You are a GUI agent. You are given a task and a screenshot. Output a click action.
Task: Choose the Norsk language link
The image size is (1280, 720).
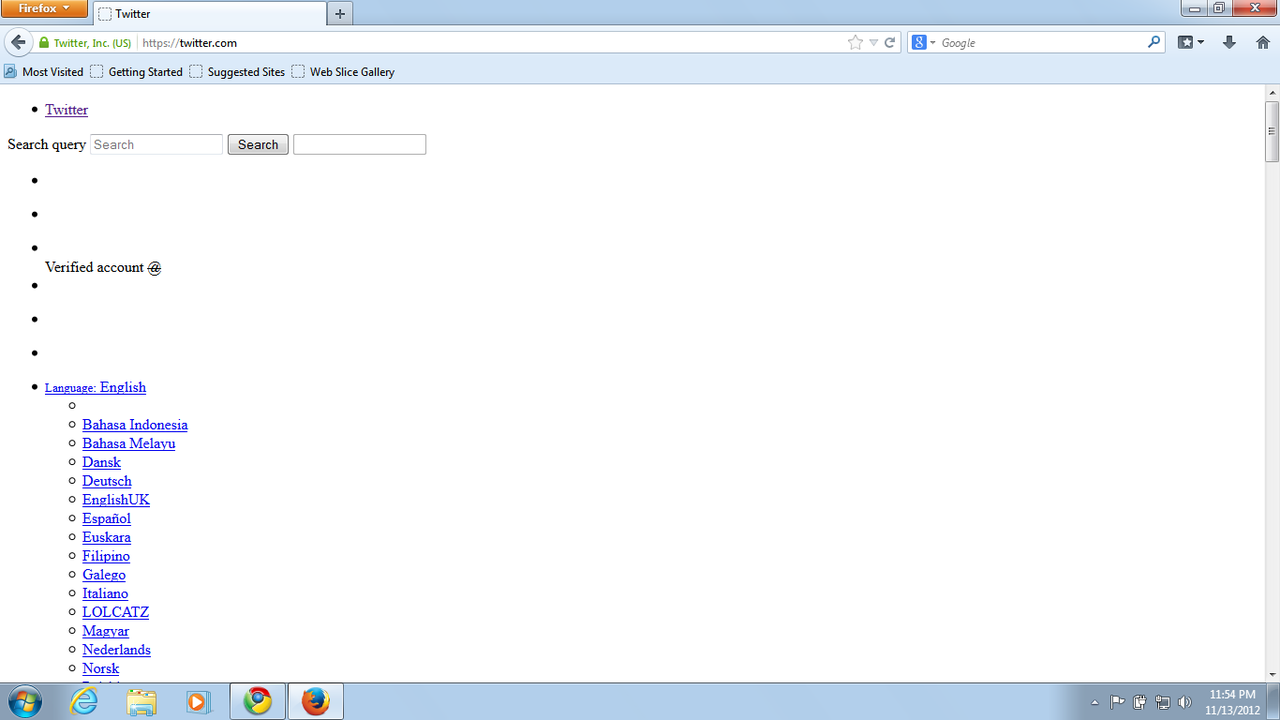click(100, 669)
